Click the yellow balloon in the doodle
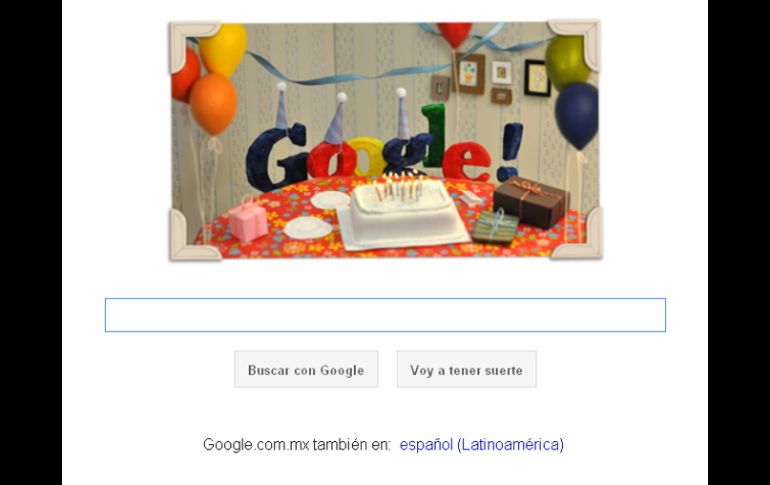This screenshot has height=485, width=770. (223, 49)
